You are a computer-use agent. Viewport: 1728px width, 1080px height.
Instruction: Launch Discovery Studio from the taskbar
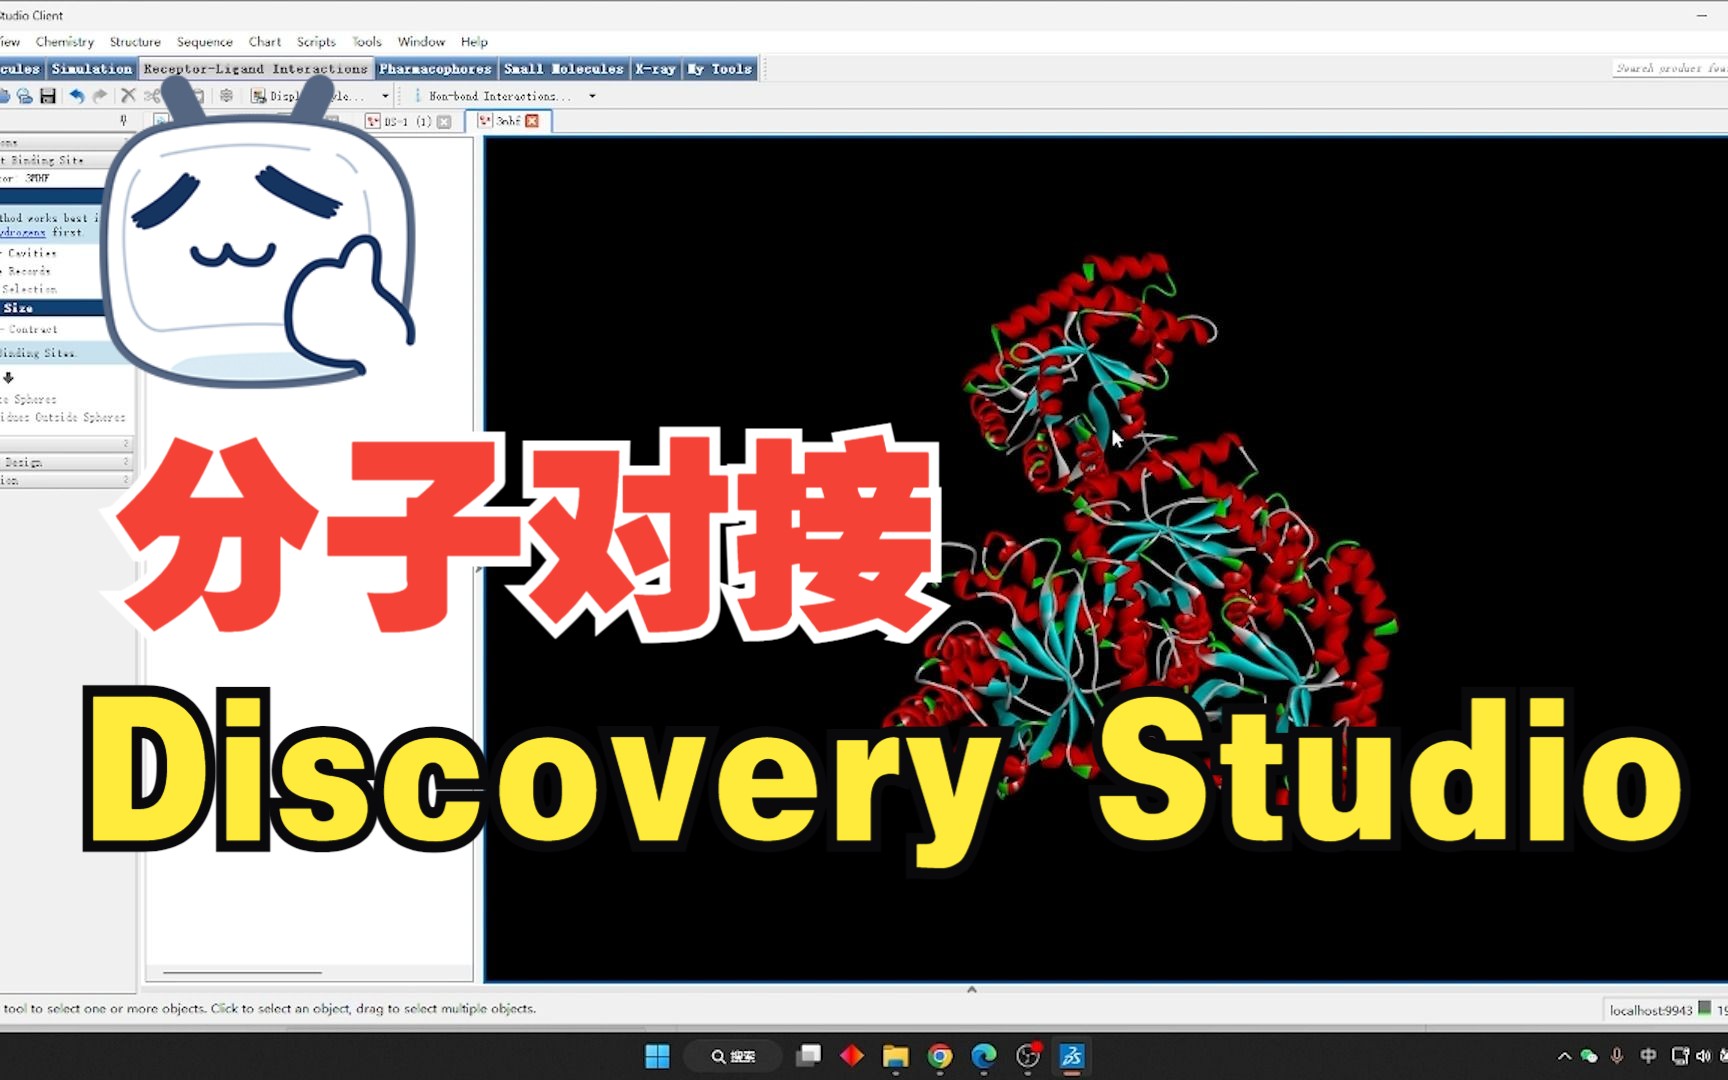[x=1071, y=1057]
